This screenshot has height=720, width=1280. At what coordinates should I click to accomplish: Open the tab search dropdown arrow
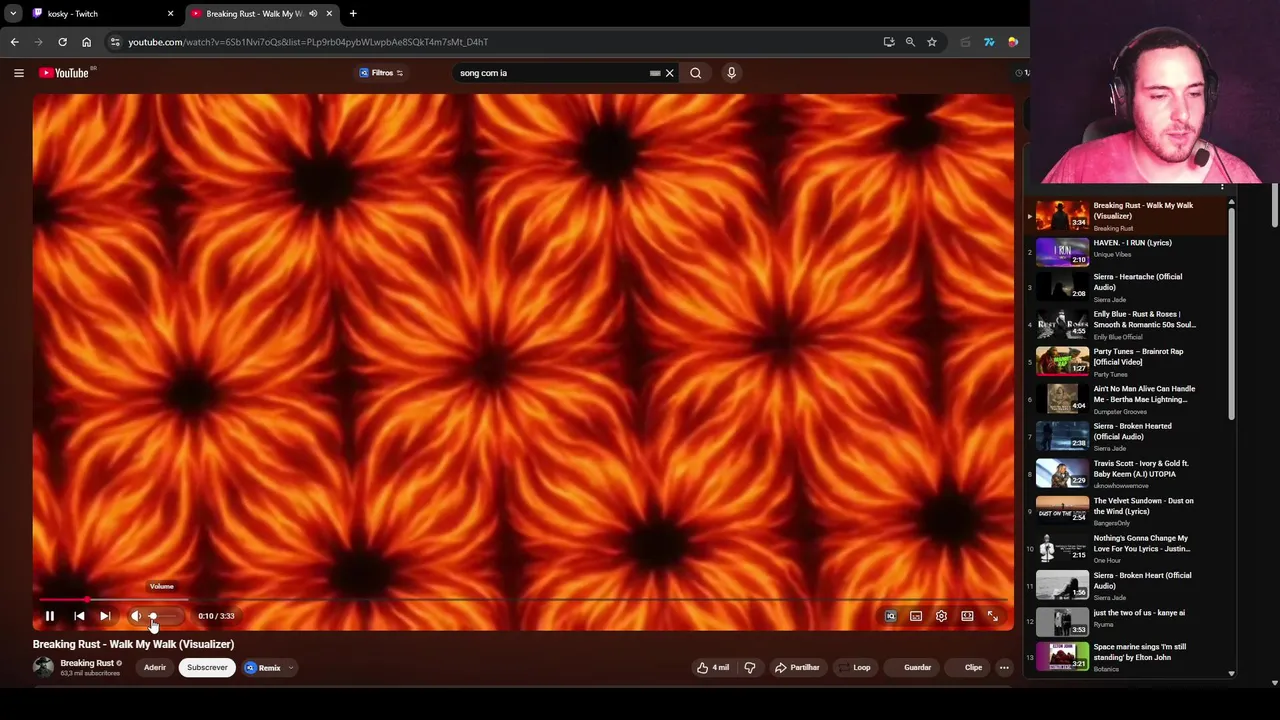click(13, 14)
